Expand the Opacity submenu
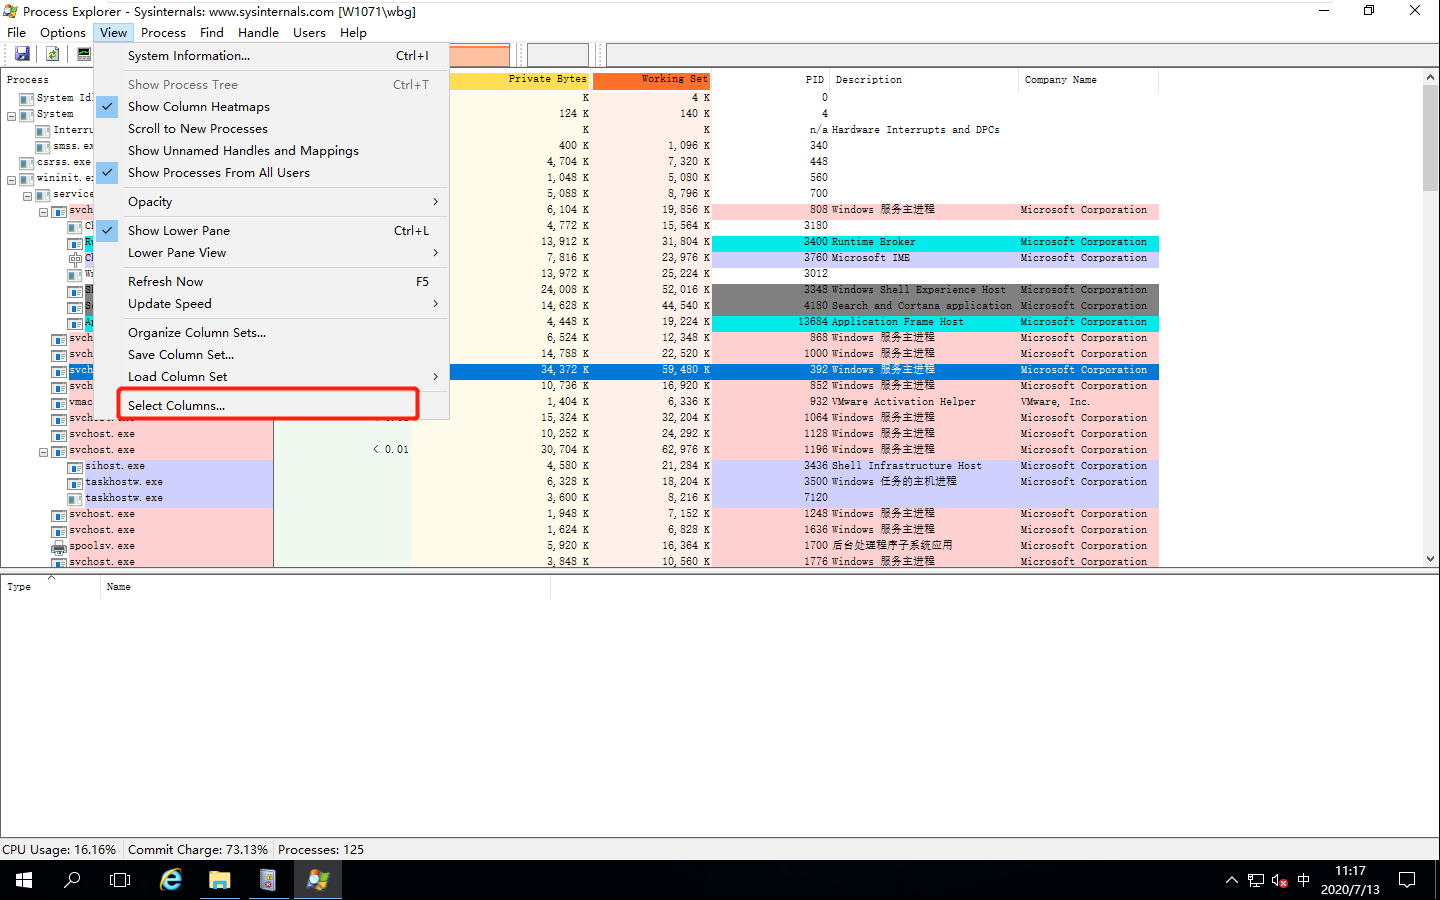This screenshot has width=1440, height=900. pos(271,202)
